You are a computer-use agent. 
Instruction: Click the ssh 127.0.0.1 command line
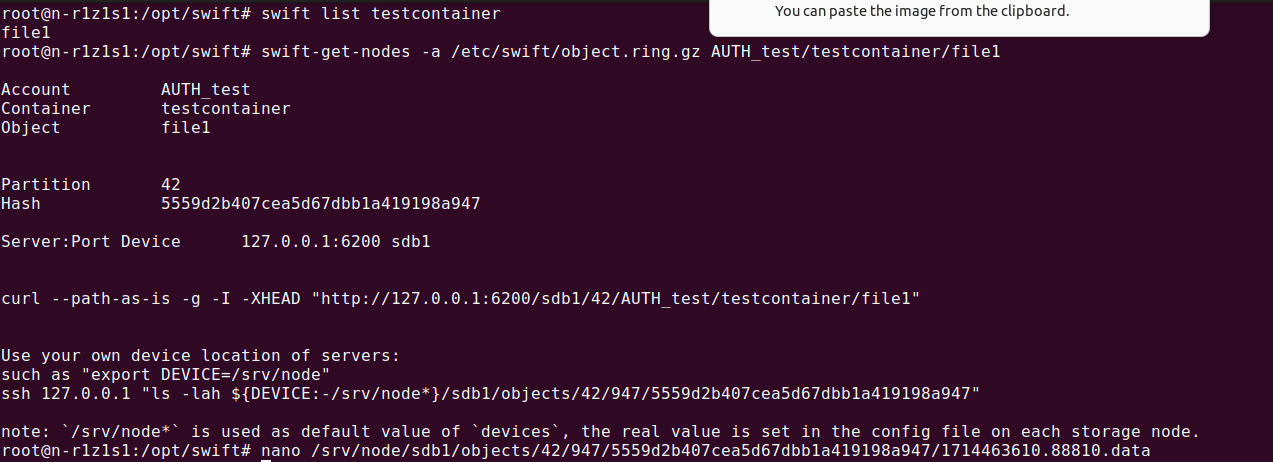click(x=490, y=394)
